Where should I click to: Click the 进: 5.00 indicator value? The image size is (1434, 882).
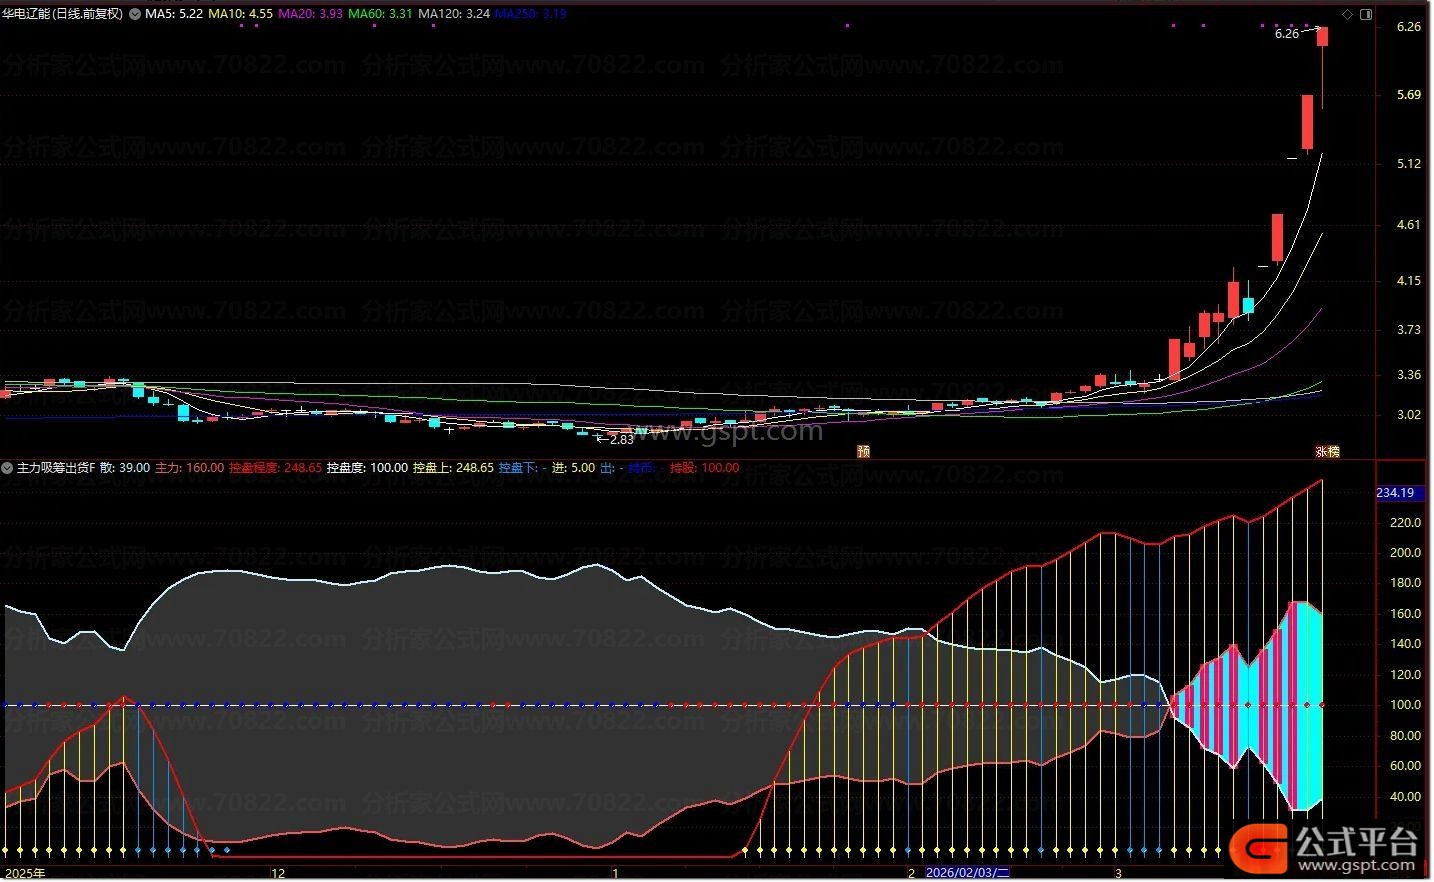pos(573,467)
